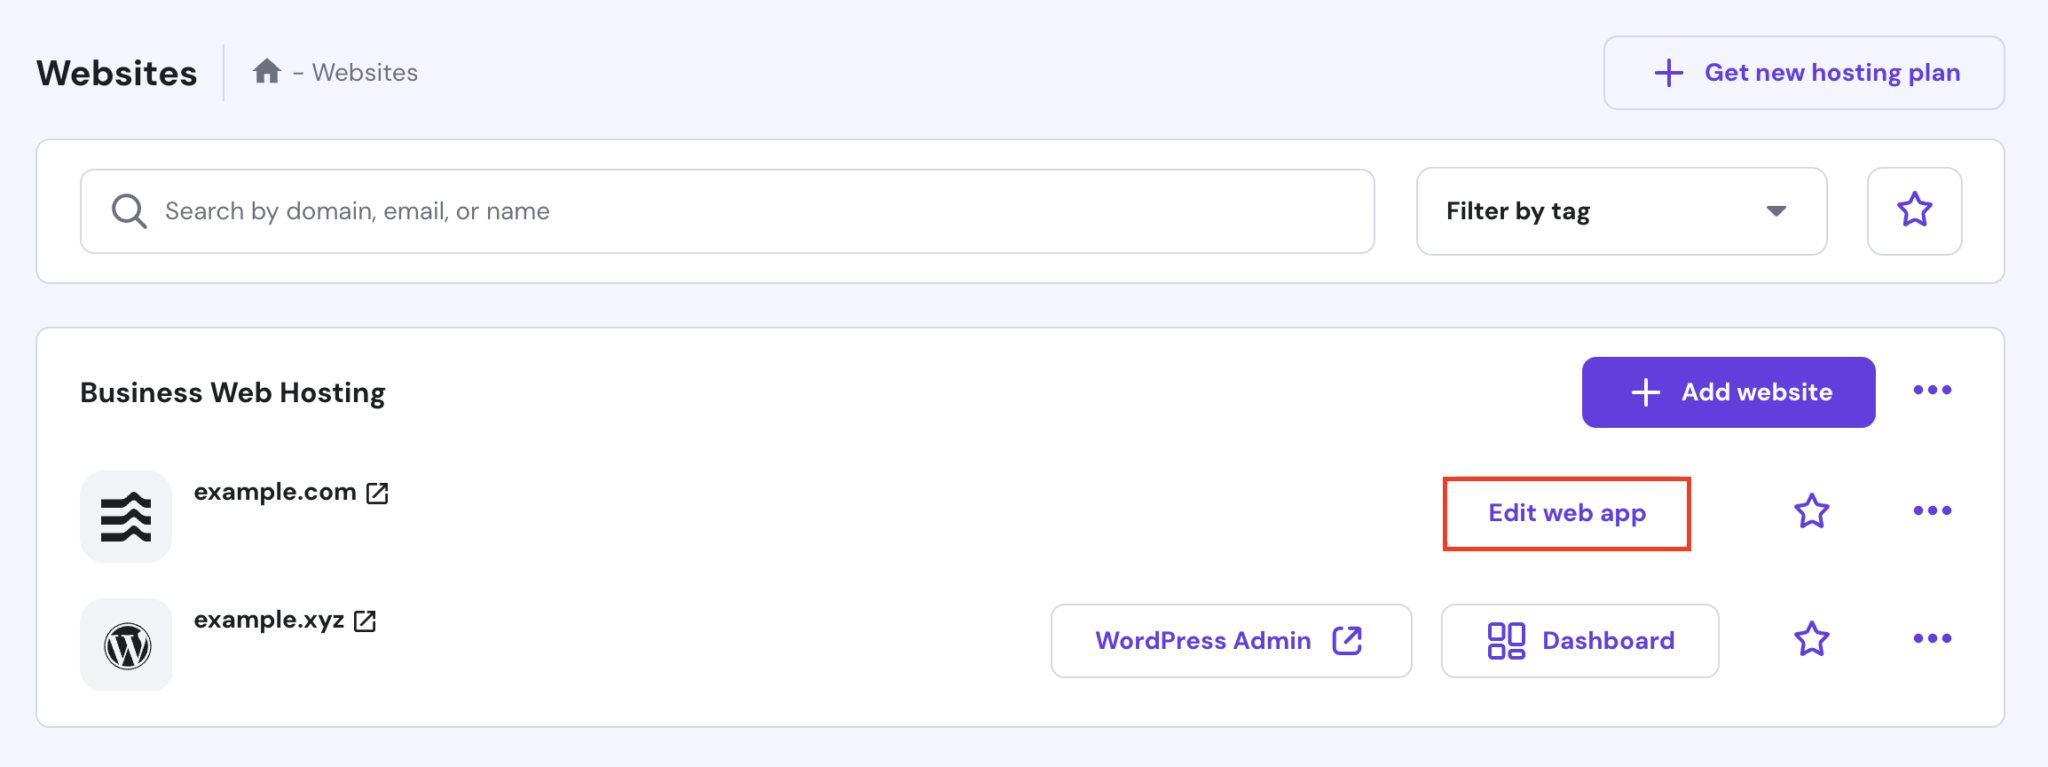Favorite example.com by clicking its star
Image resolution: width=2048 pixels, height=767 pixels.
tap(1811, 512)
